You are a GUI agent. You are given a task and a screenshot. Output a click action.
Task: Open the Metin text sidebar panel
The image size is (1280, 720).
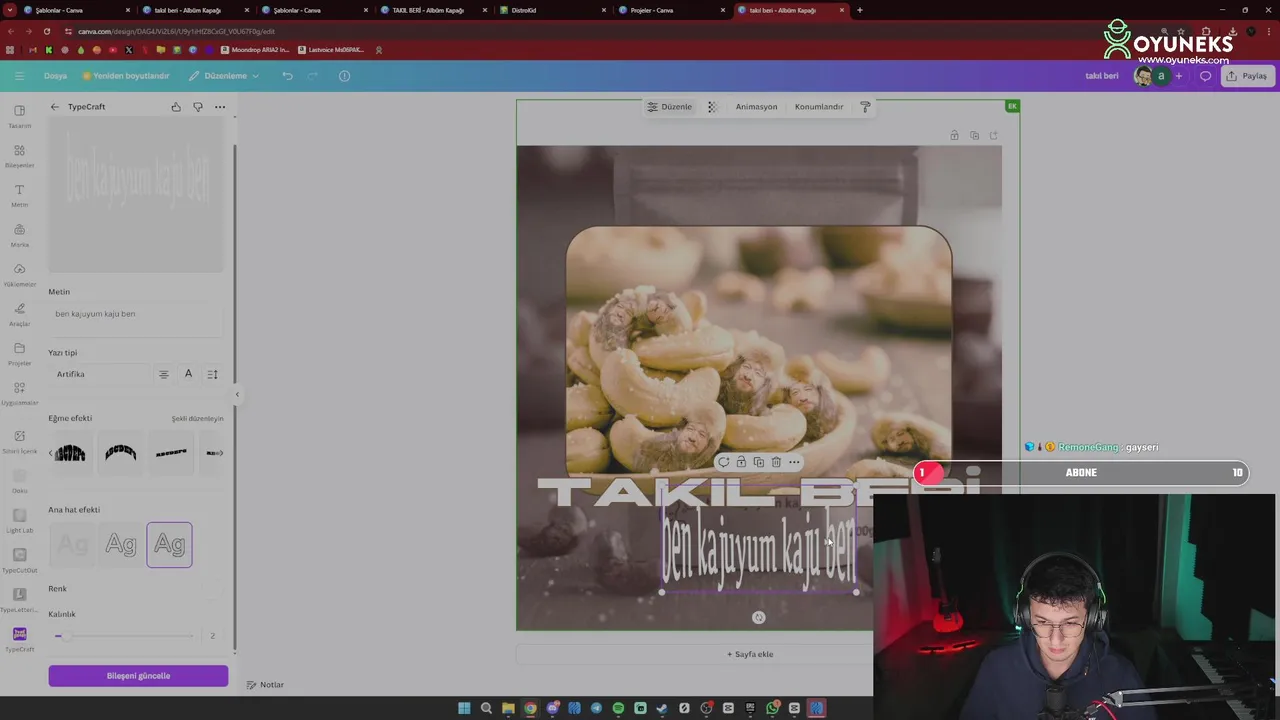point(19,195)
